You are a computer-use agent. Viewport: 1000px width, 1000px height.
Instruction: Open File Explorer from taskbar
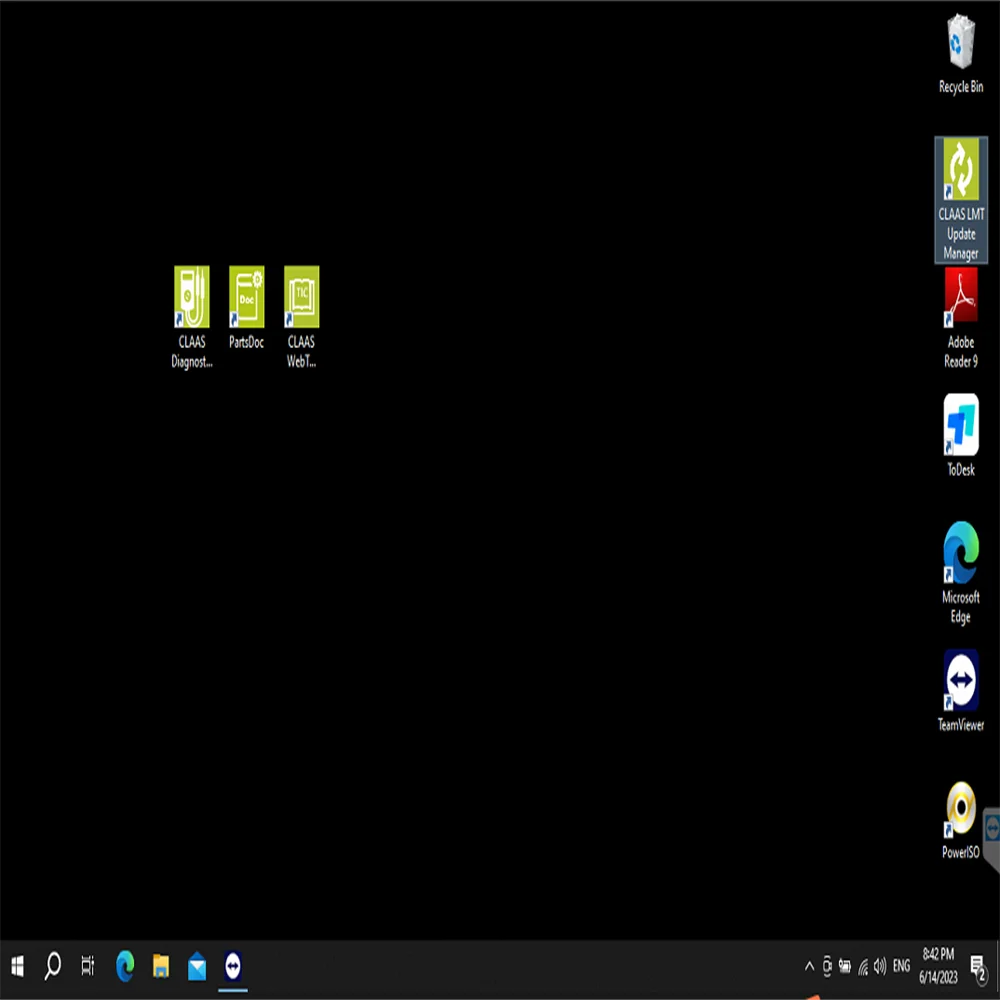(x=161, y=966)
